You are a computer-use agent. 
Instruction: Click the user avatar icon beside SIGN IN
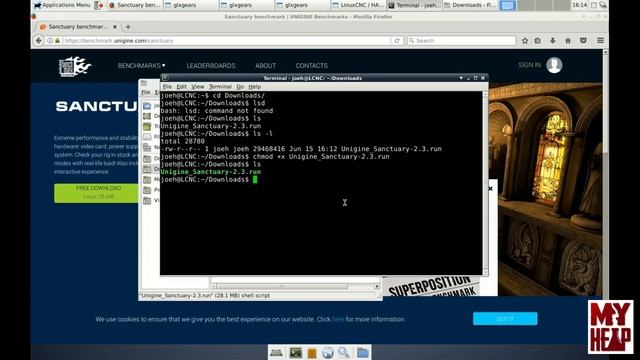[554, 65]
